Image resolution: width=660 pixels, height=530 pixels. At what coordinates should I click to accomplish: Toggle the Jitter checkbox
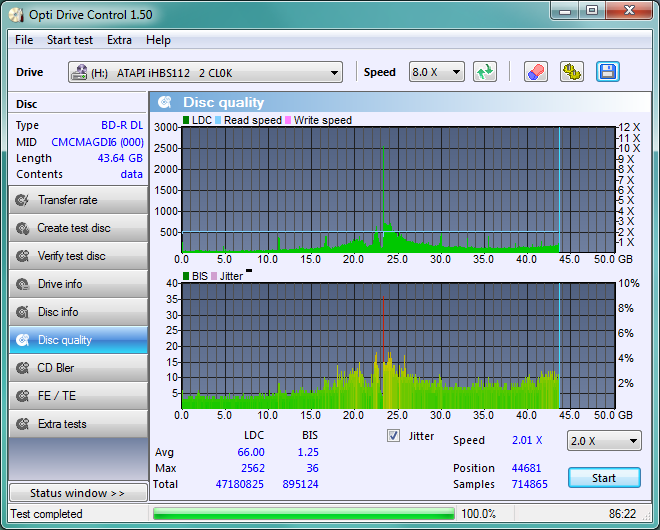(393, 436)
